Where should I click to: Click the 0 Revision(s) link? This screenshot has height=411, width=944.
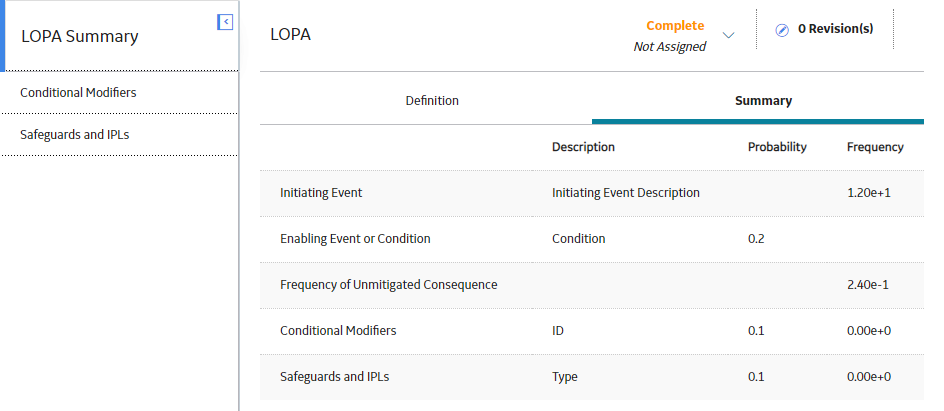[x=836, y=29]
